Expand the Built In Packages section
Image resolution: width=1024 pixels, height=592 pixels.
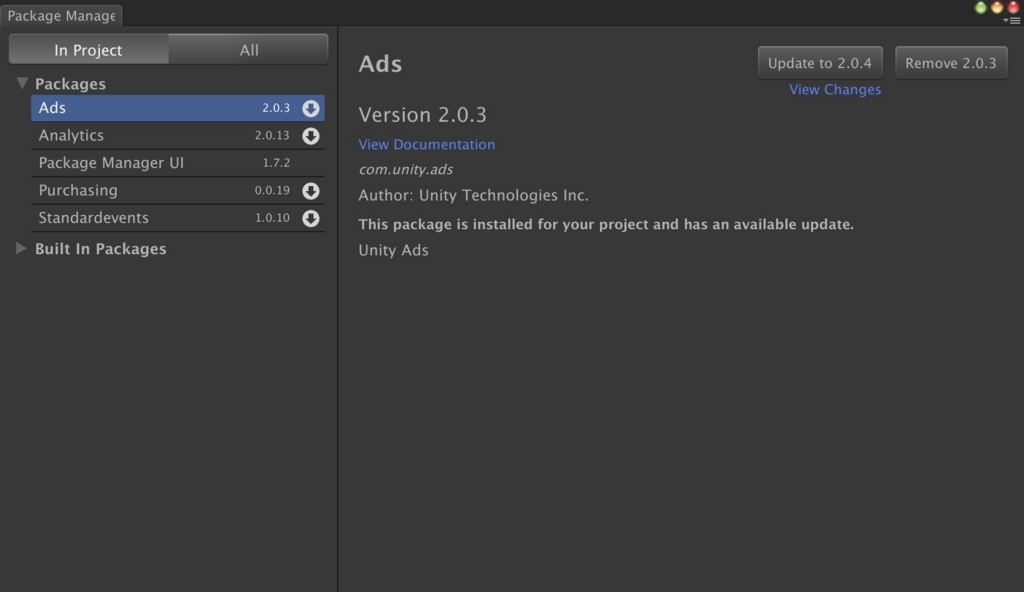coord(21,248)
